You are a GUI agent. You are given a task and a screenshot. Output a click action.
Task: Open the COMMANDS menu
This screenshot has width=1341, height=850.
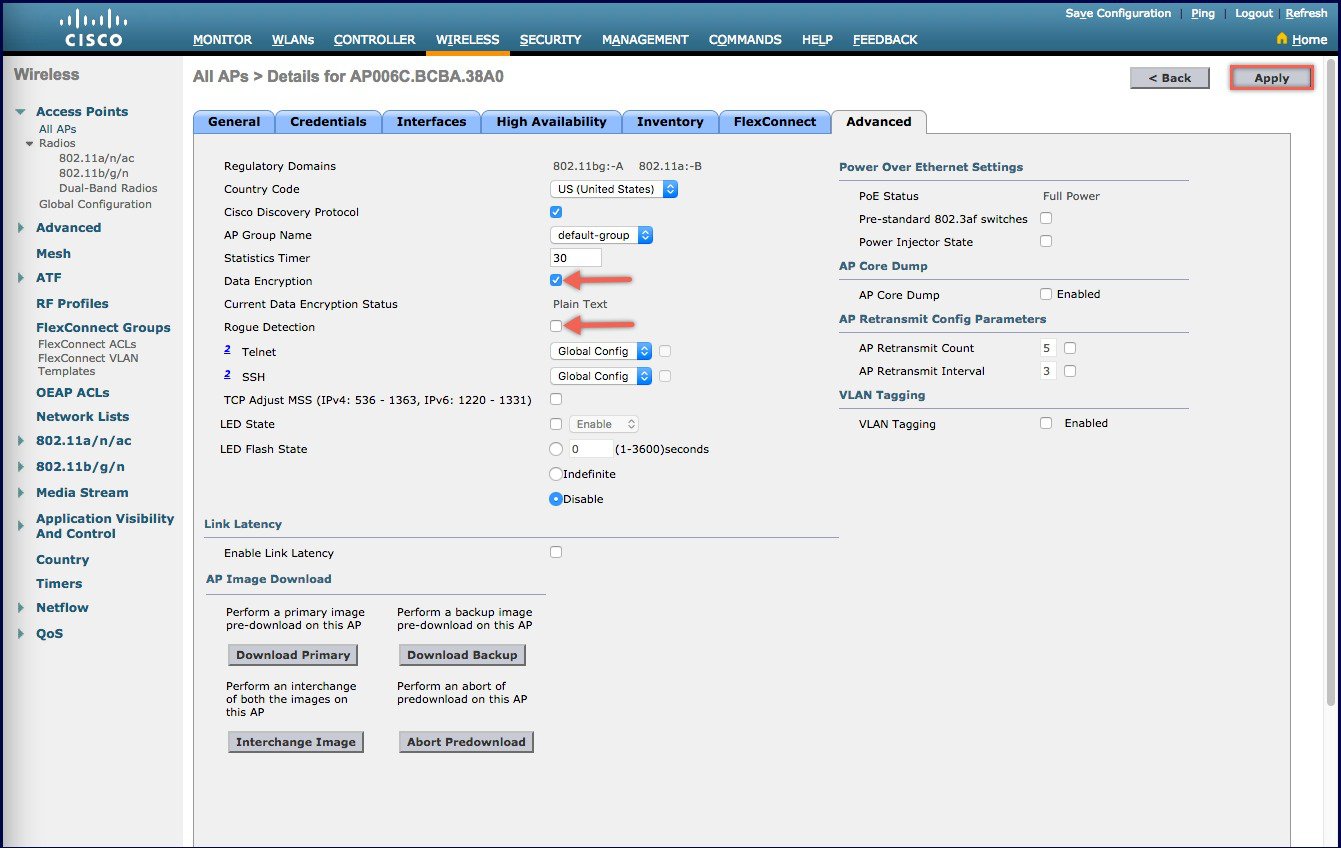click(x=745, y=40)
